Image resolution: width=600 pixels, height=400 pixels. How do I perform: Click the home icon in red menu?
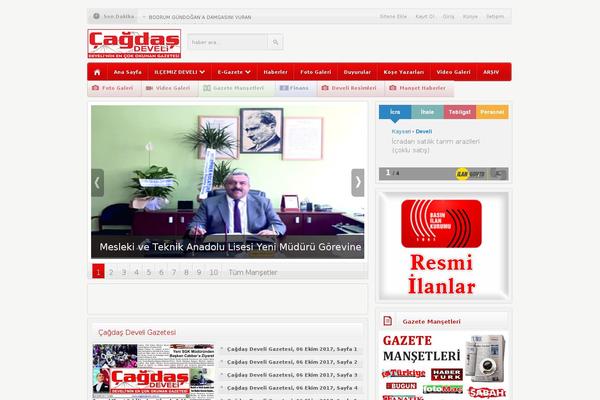pyautogui.click(x=97, y=72)
